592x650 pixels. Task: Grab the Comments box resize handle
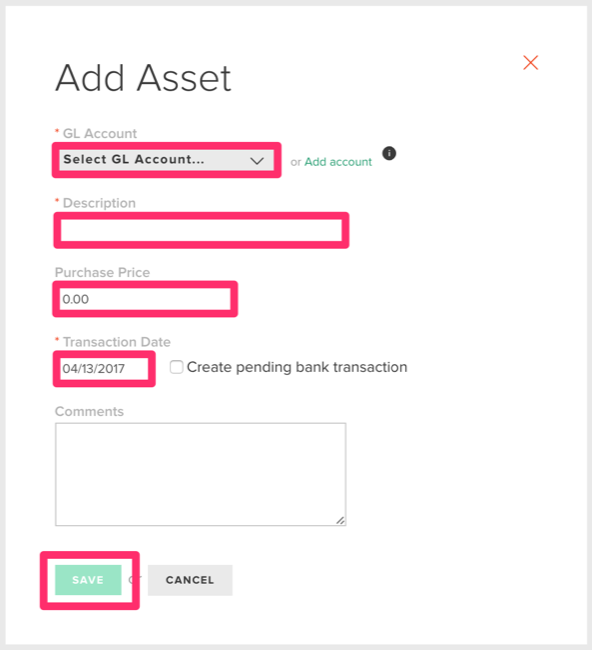tap(340, 520)
